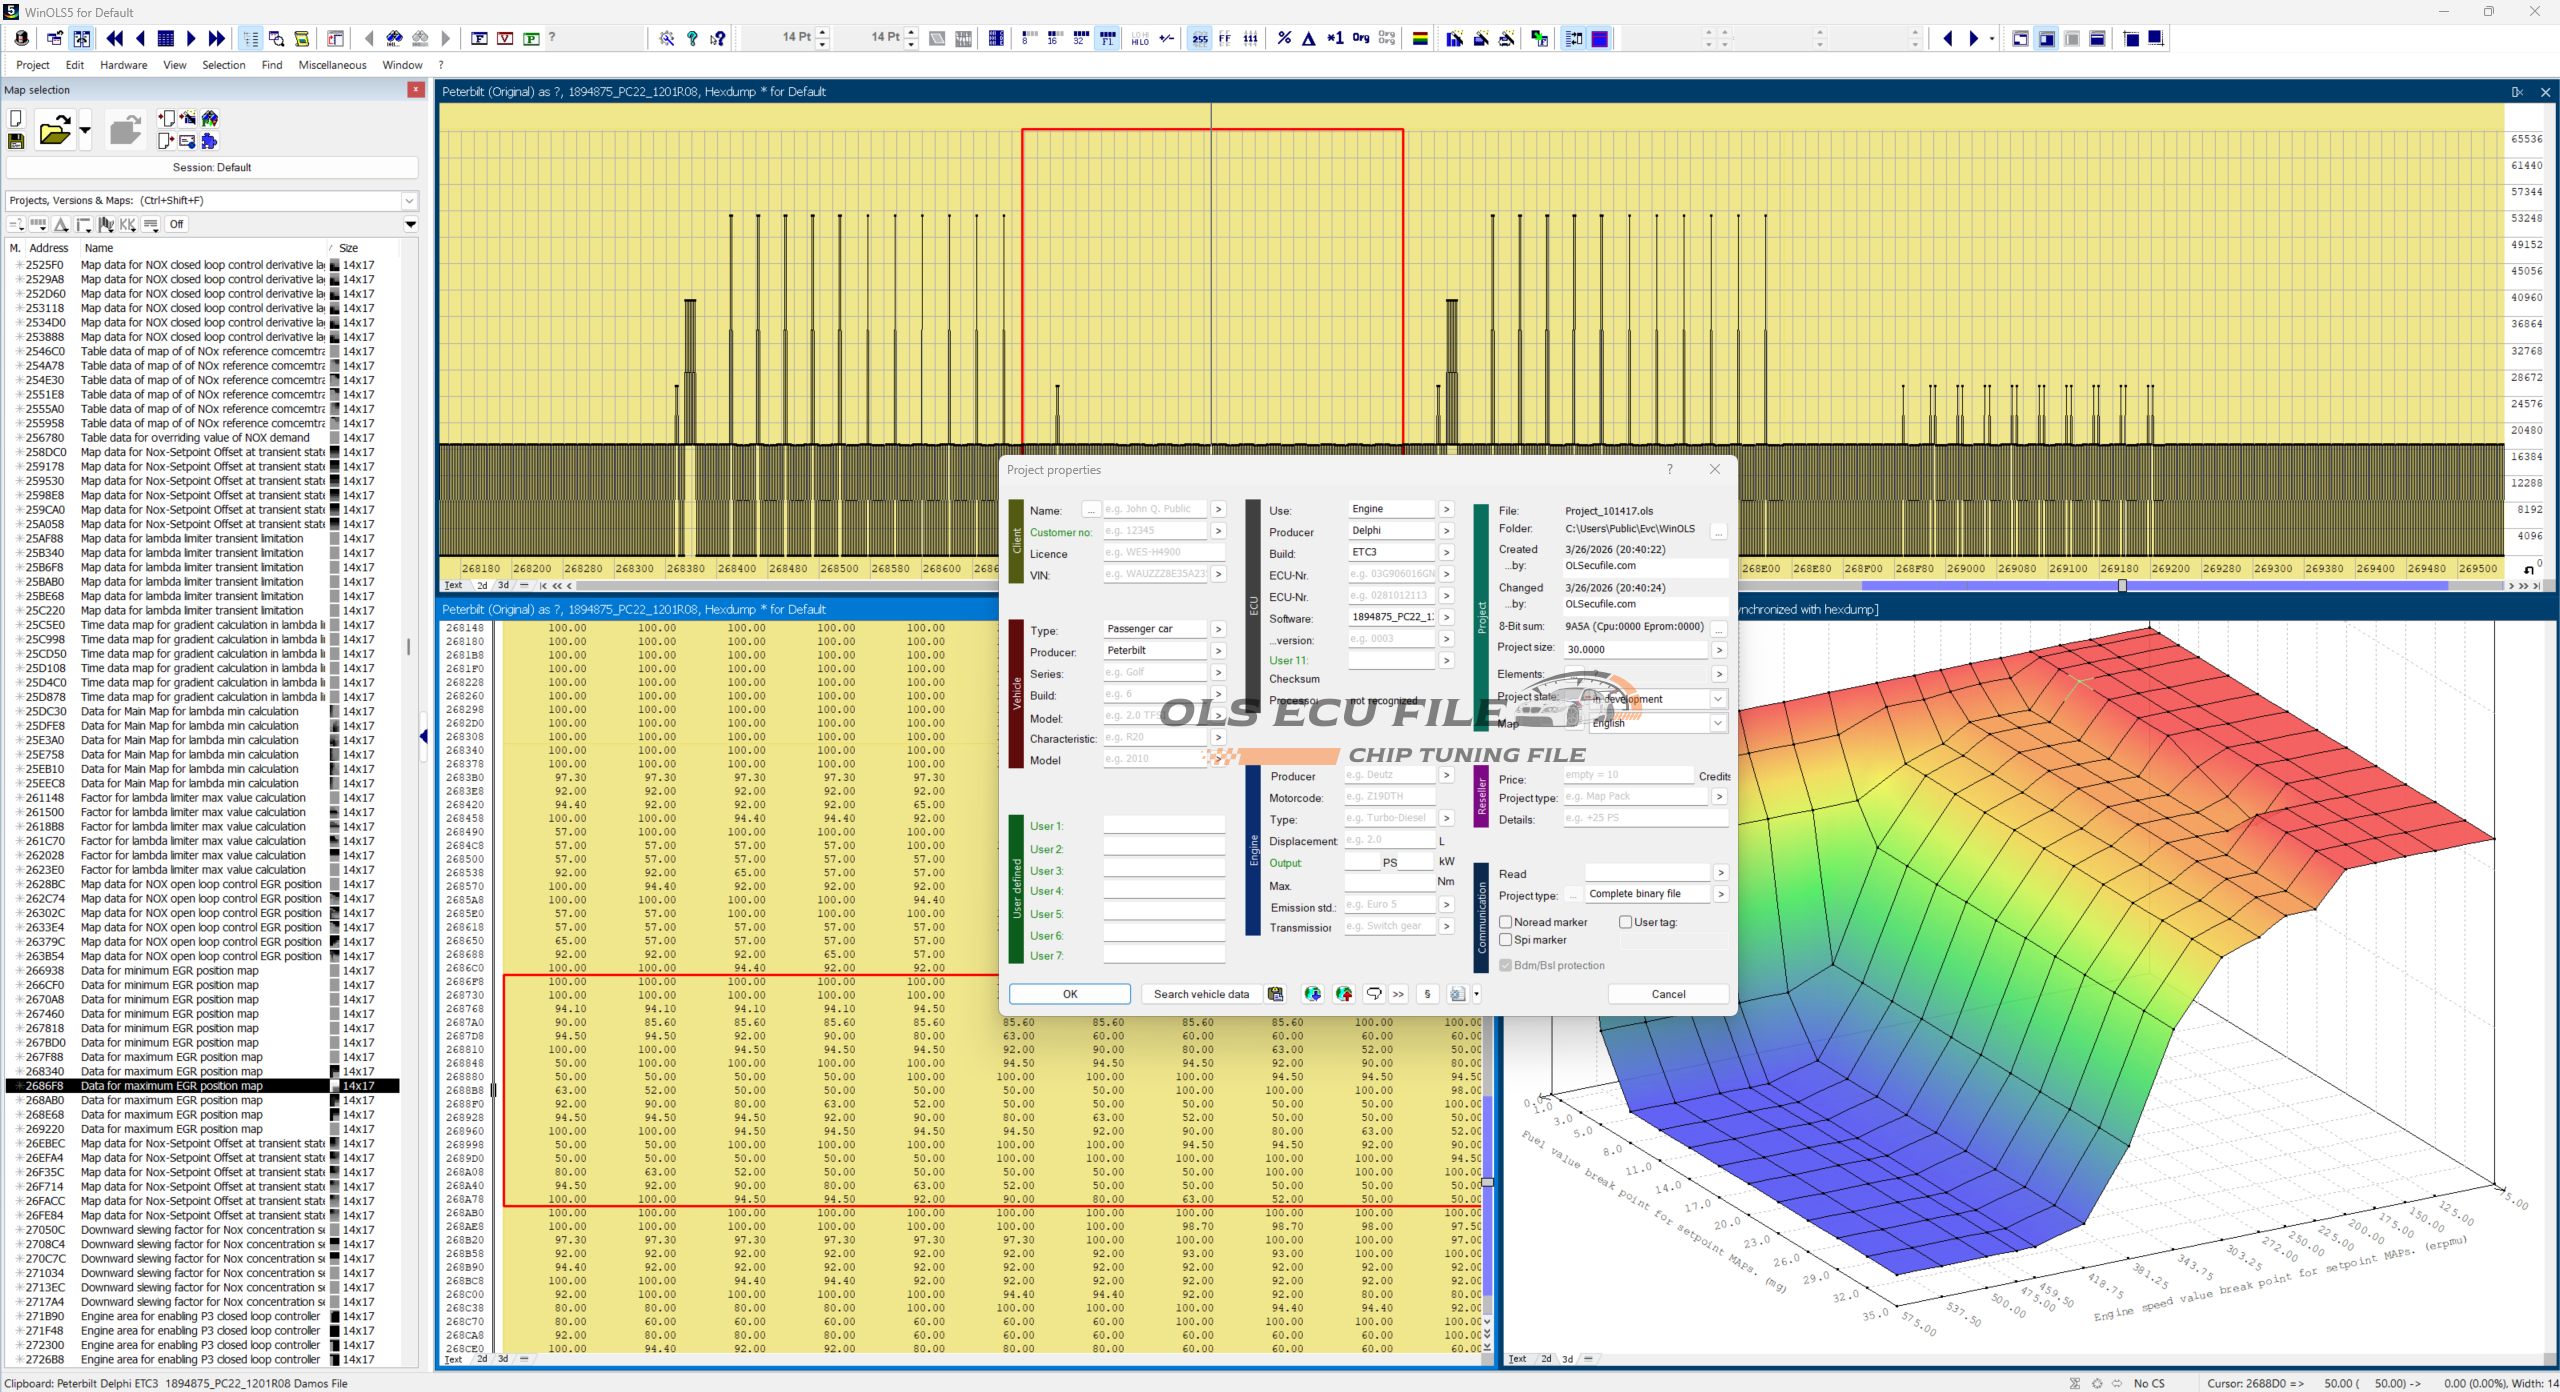Click the globe icon beside Search vehicle data

[x=1312, y=994]
